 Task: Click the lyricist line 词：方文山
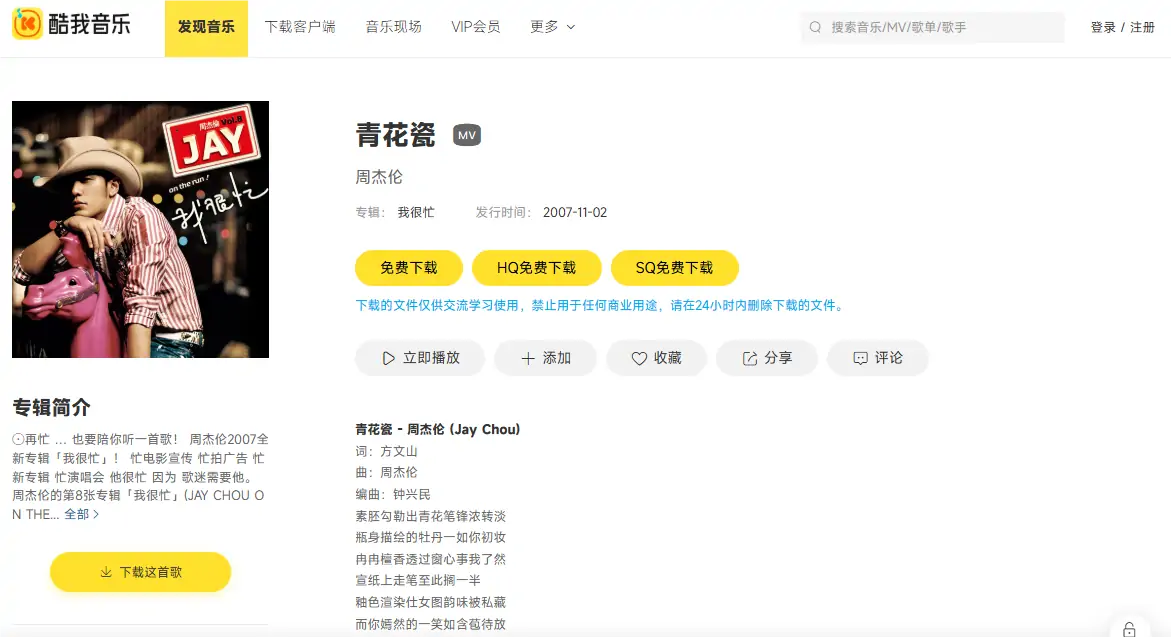[x=386, y=451]
